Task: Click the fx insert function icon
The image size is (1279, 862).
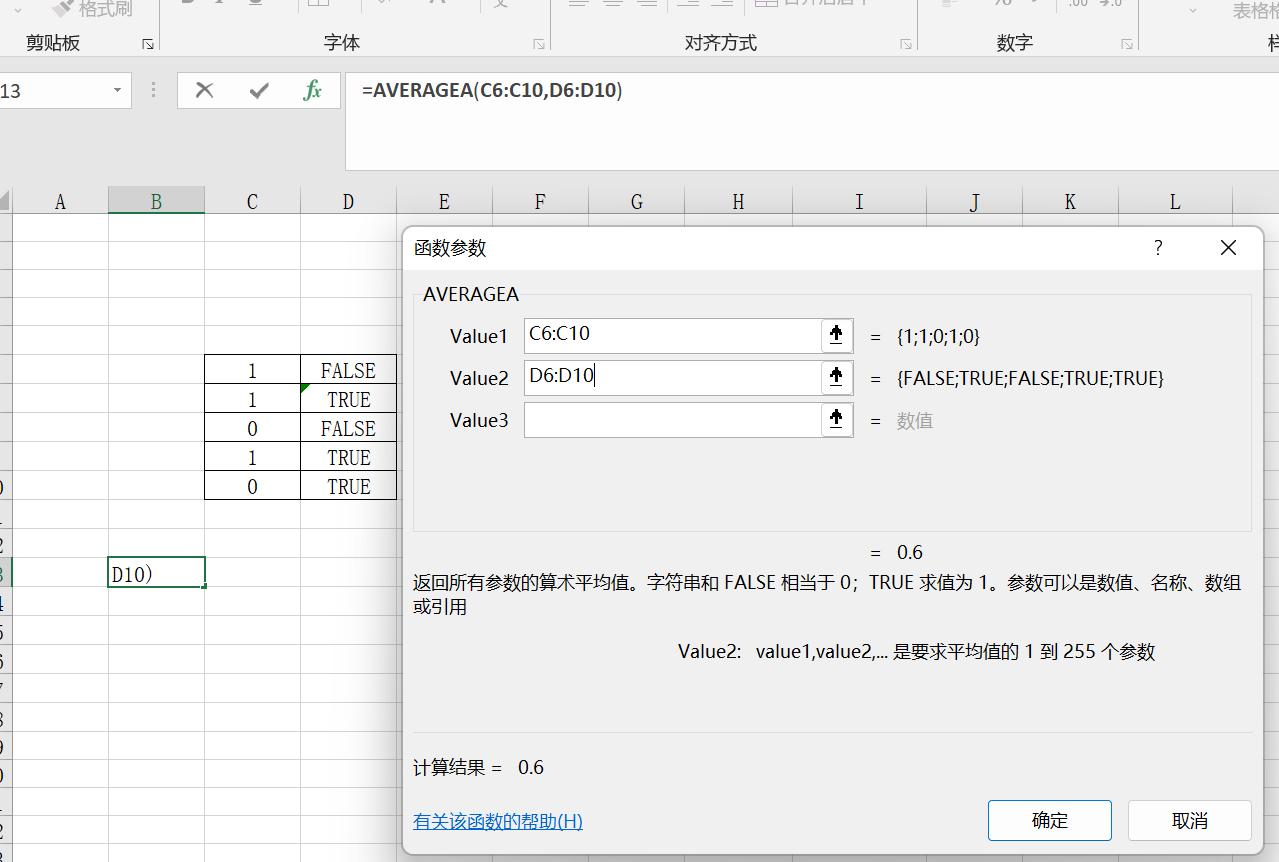Action: 312,90
